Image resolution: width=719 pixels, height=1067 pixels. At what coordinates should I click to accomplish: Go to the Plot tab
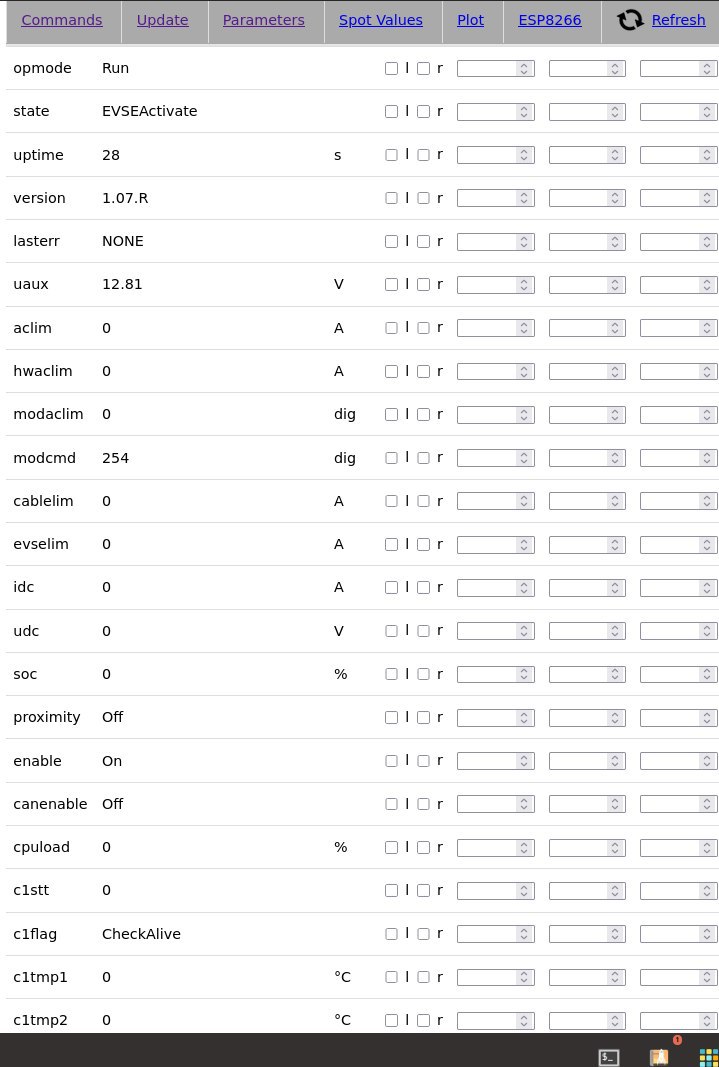pos(471,20)
